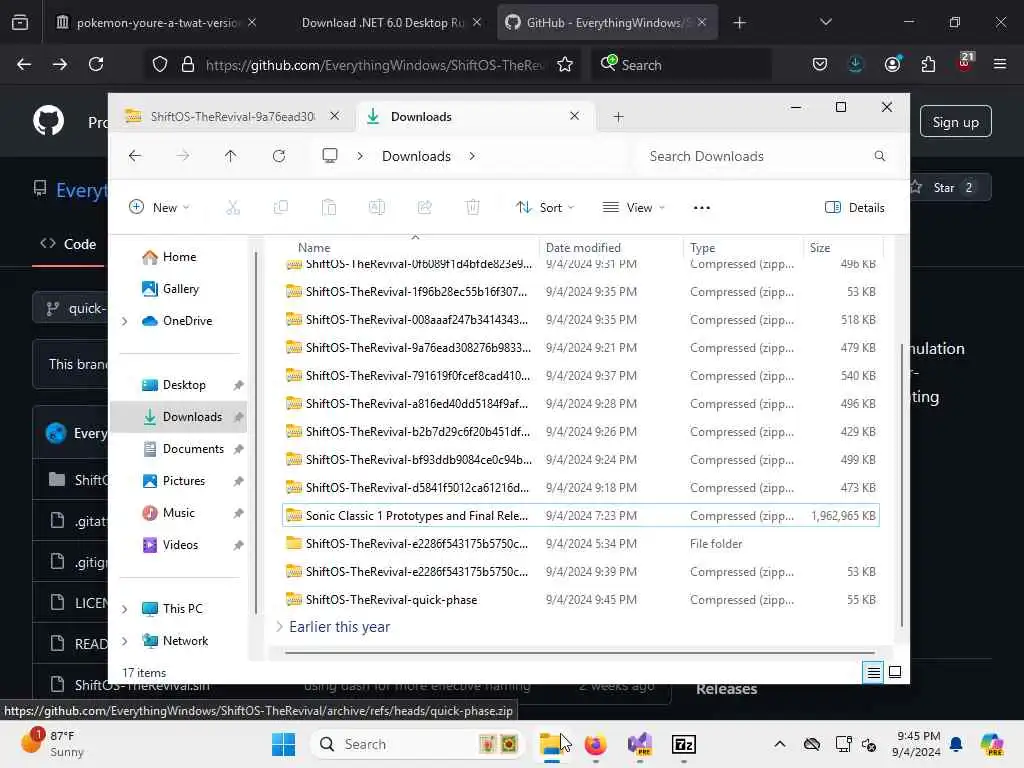Open Windows Start menu
This screenshot has height=768, width=1024.
tap(283, 744)
